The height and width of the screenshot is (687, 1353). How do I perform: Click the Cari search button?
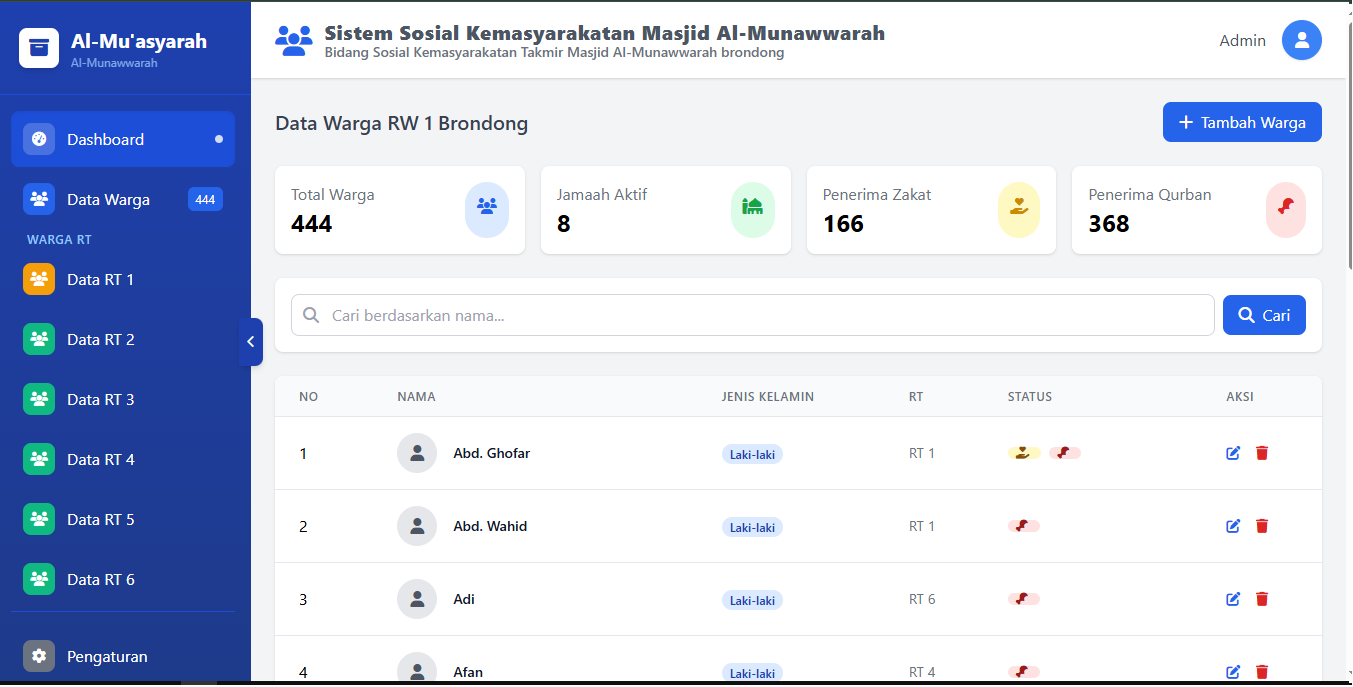(x=1263, y=315)
